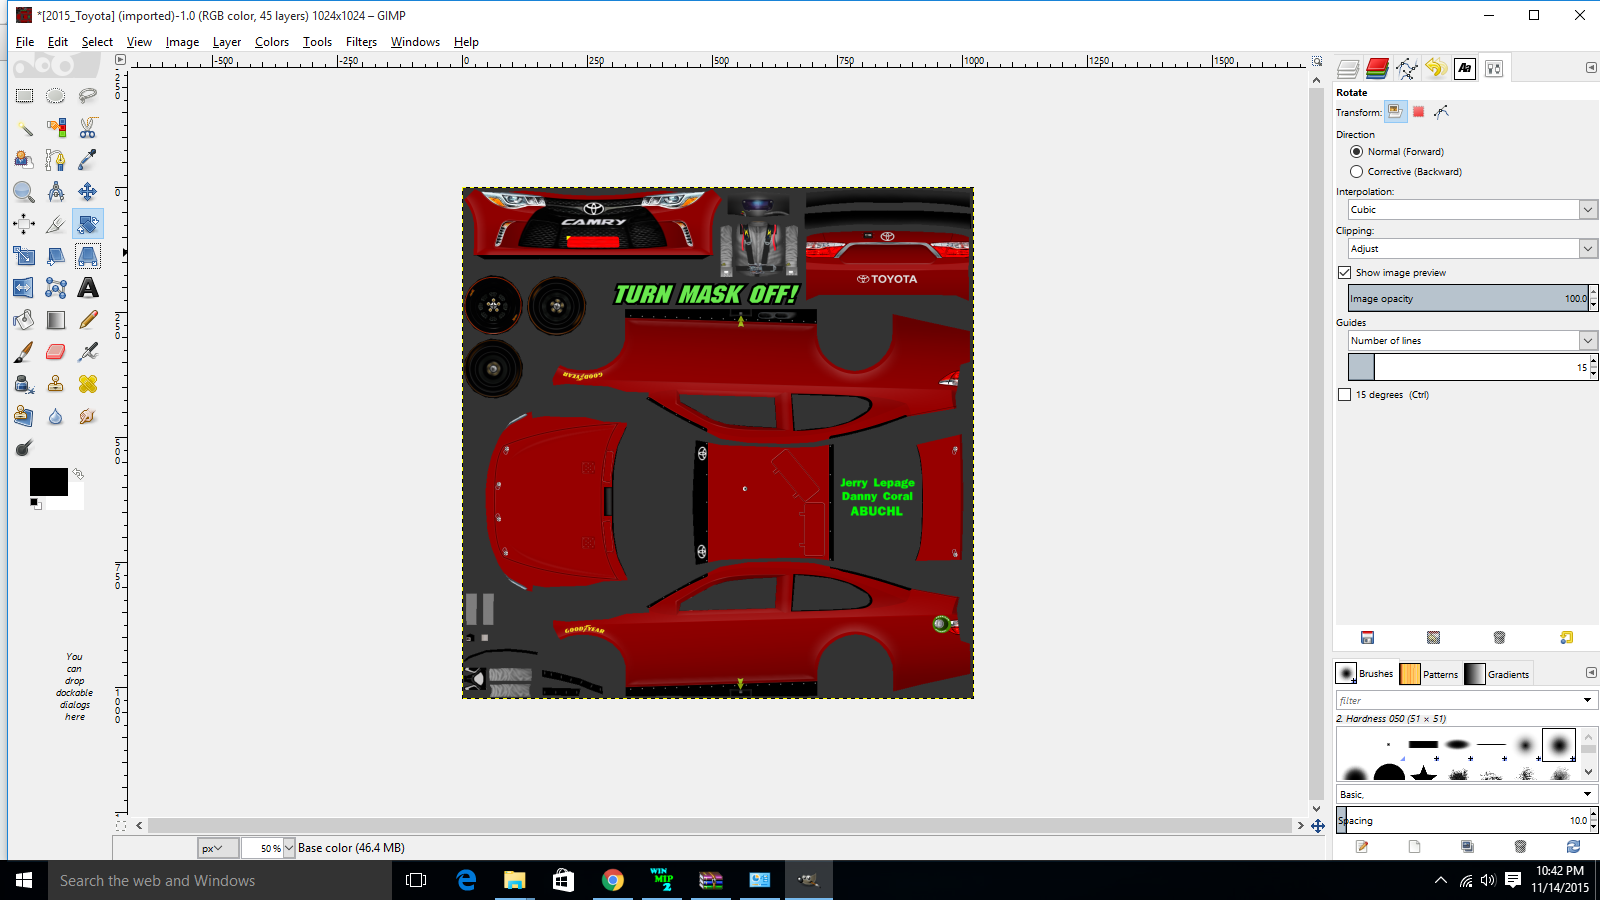Image resolution: width=1600 pixels, height=900 pixels.
Task: Open the Layer menu
Action: coord(227,42)
